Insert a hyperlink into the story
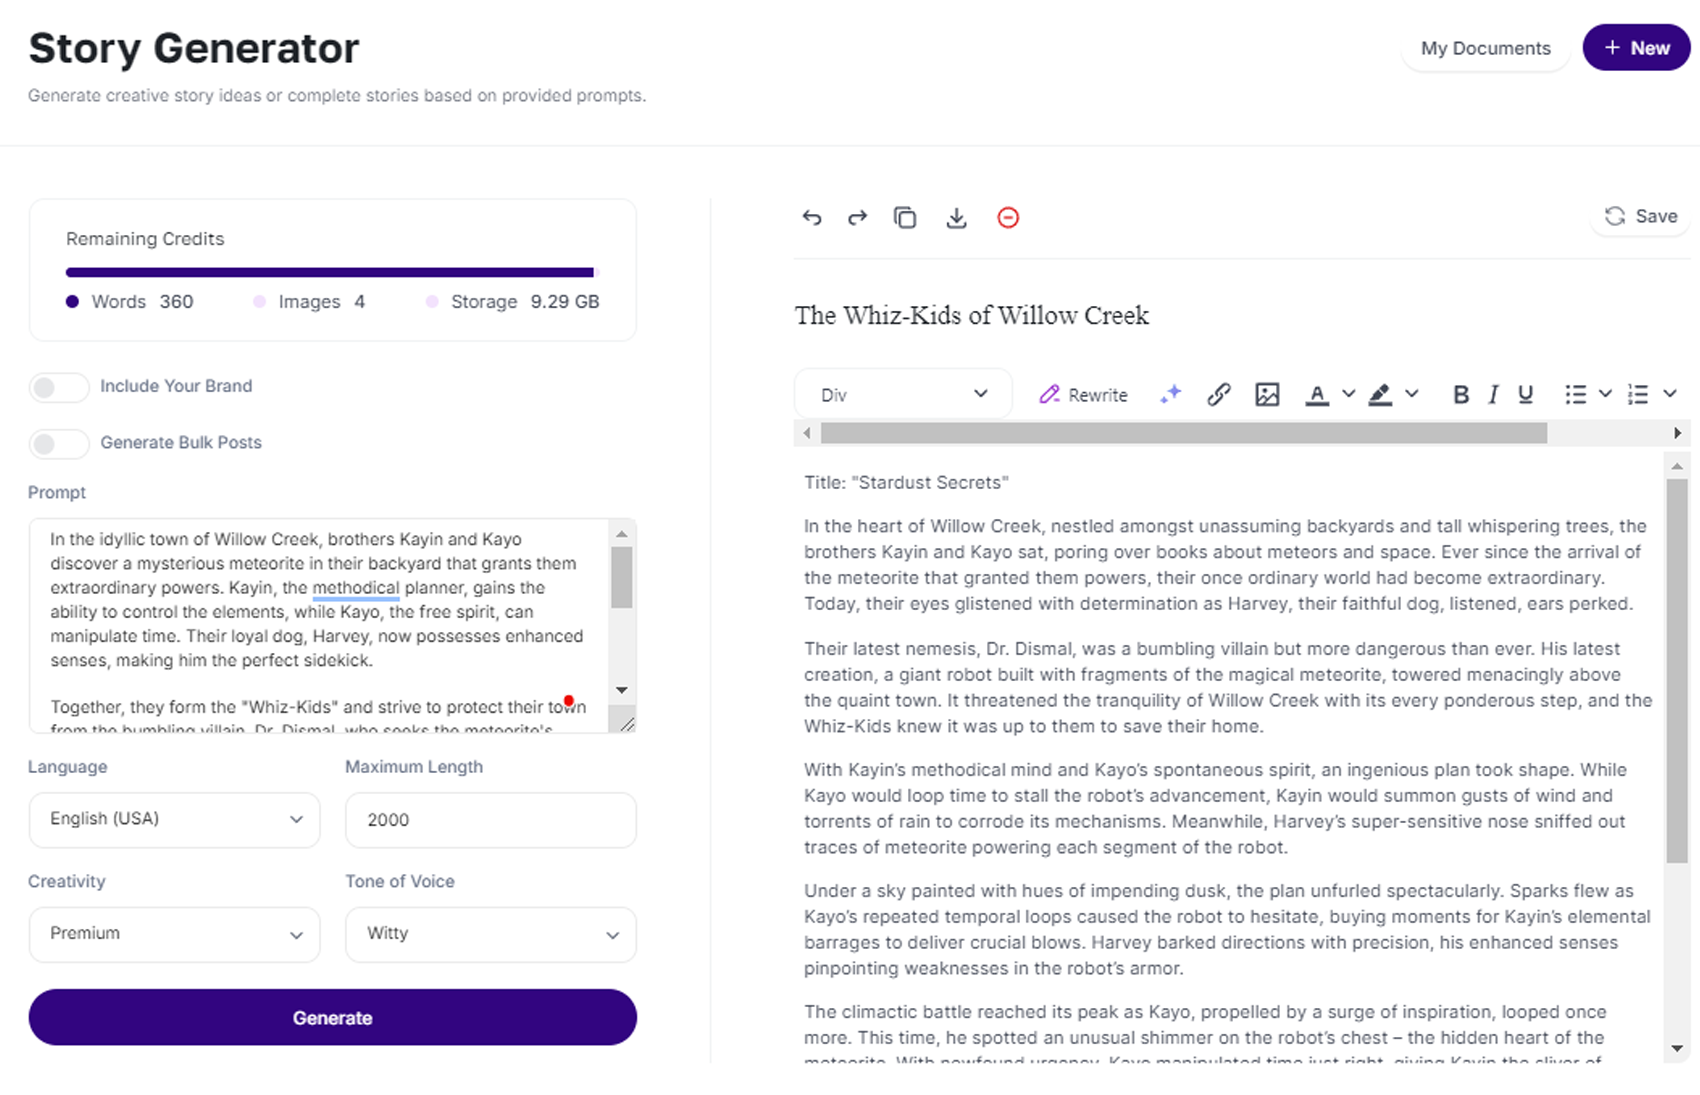 [1219, 394]
